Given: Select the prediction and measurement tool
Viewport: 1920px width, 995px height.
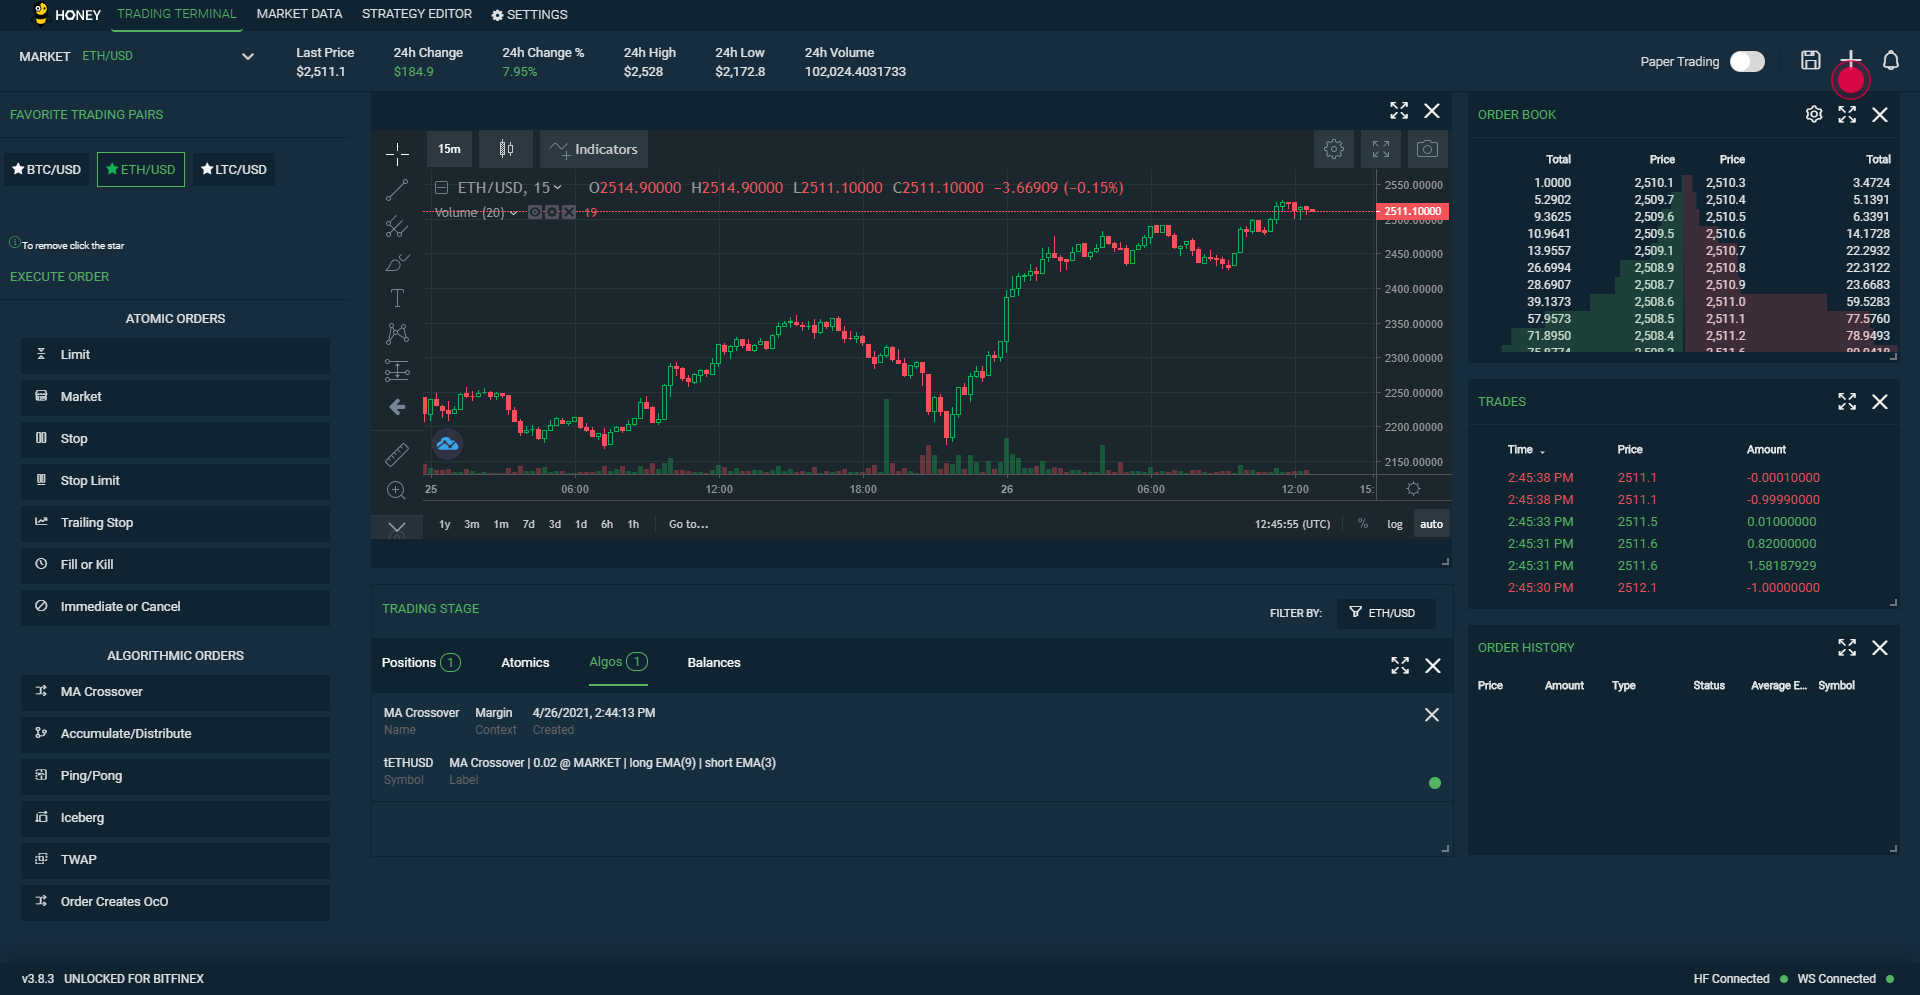Looking at the screenshot, I should pyautogui.click(x=397, y=371).
